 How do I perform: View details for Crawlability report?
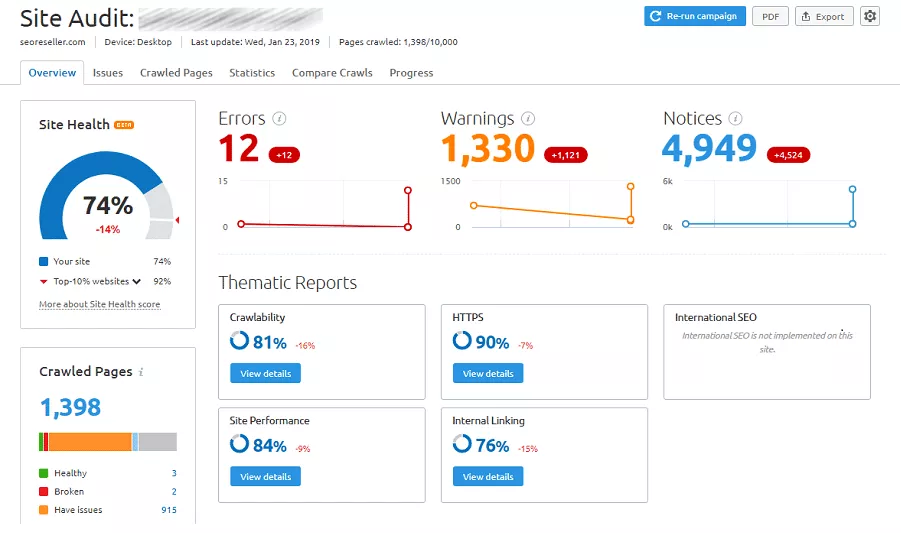pos(265,373)
